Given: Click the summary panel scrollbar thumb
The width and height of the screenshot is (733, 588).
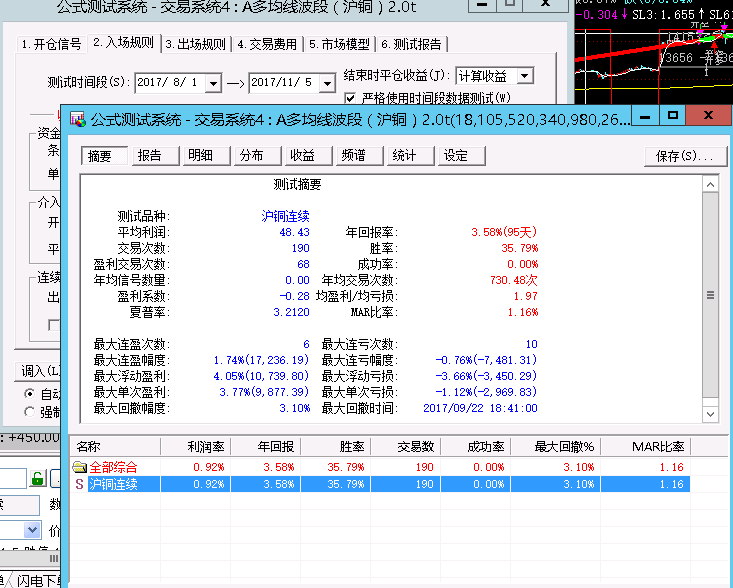Looking at the screenshot, I should point(710,295).
